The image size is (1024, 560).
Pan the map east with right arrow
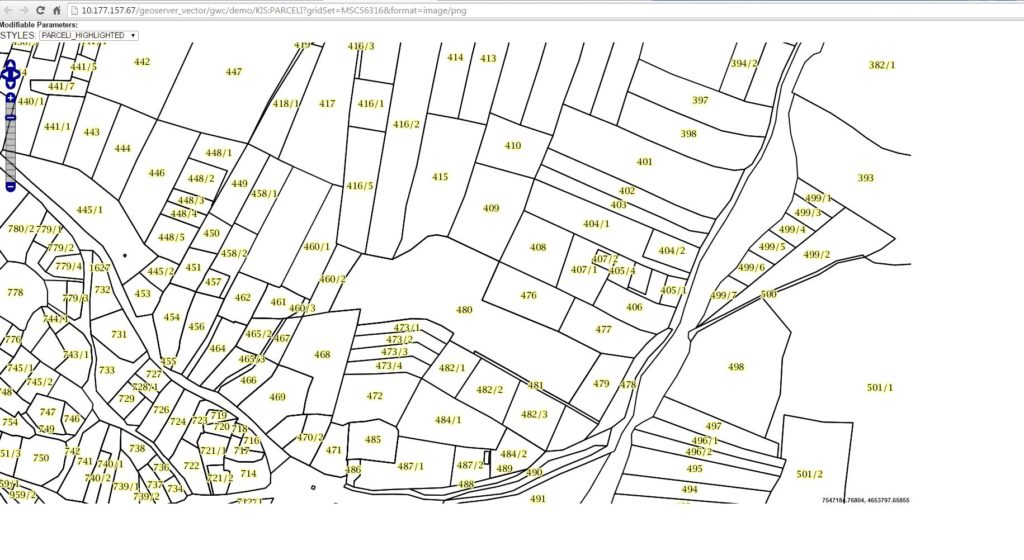pyautogui.click(x=17, y=73)
